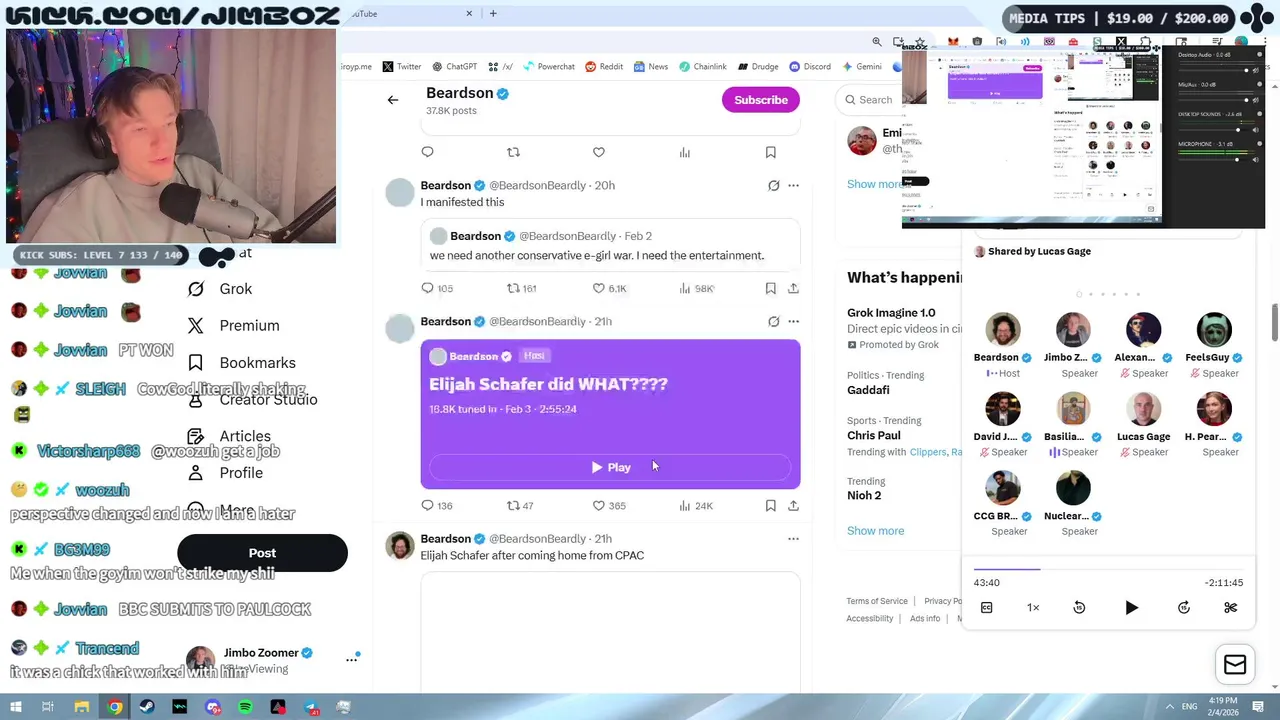Image resolution: width=1280 pixels, height=720 pixels.
Task: Open the Drudge bookmark
Action: [758, 67]
